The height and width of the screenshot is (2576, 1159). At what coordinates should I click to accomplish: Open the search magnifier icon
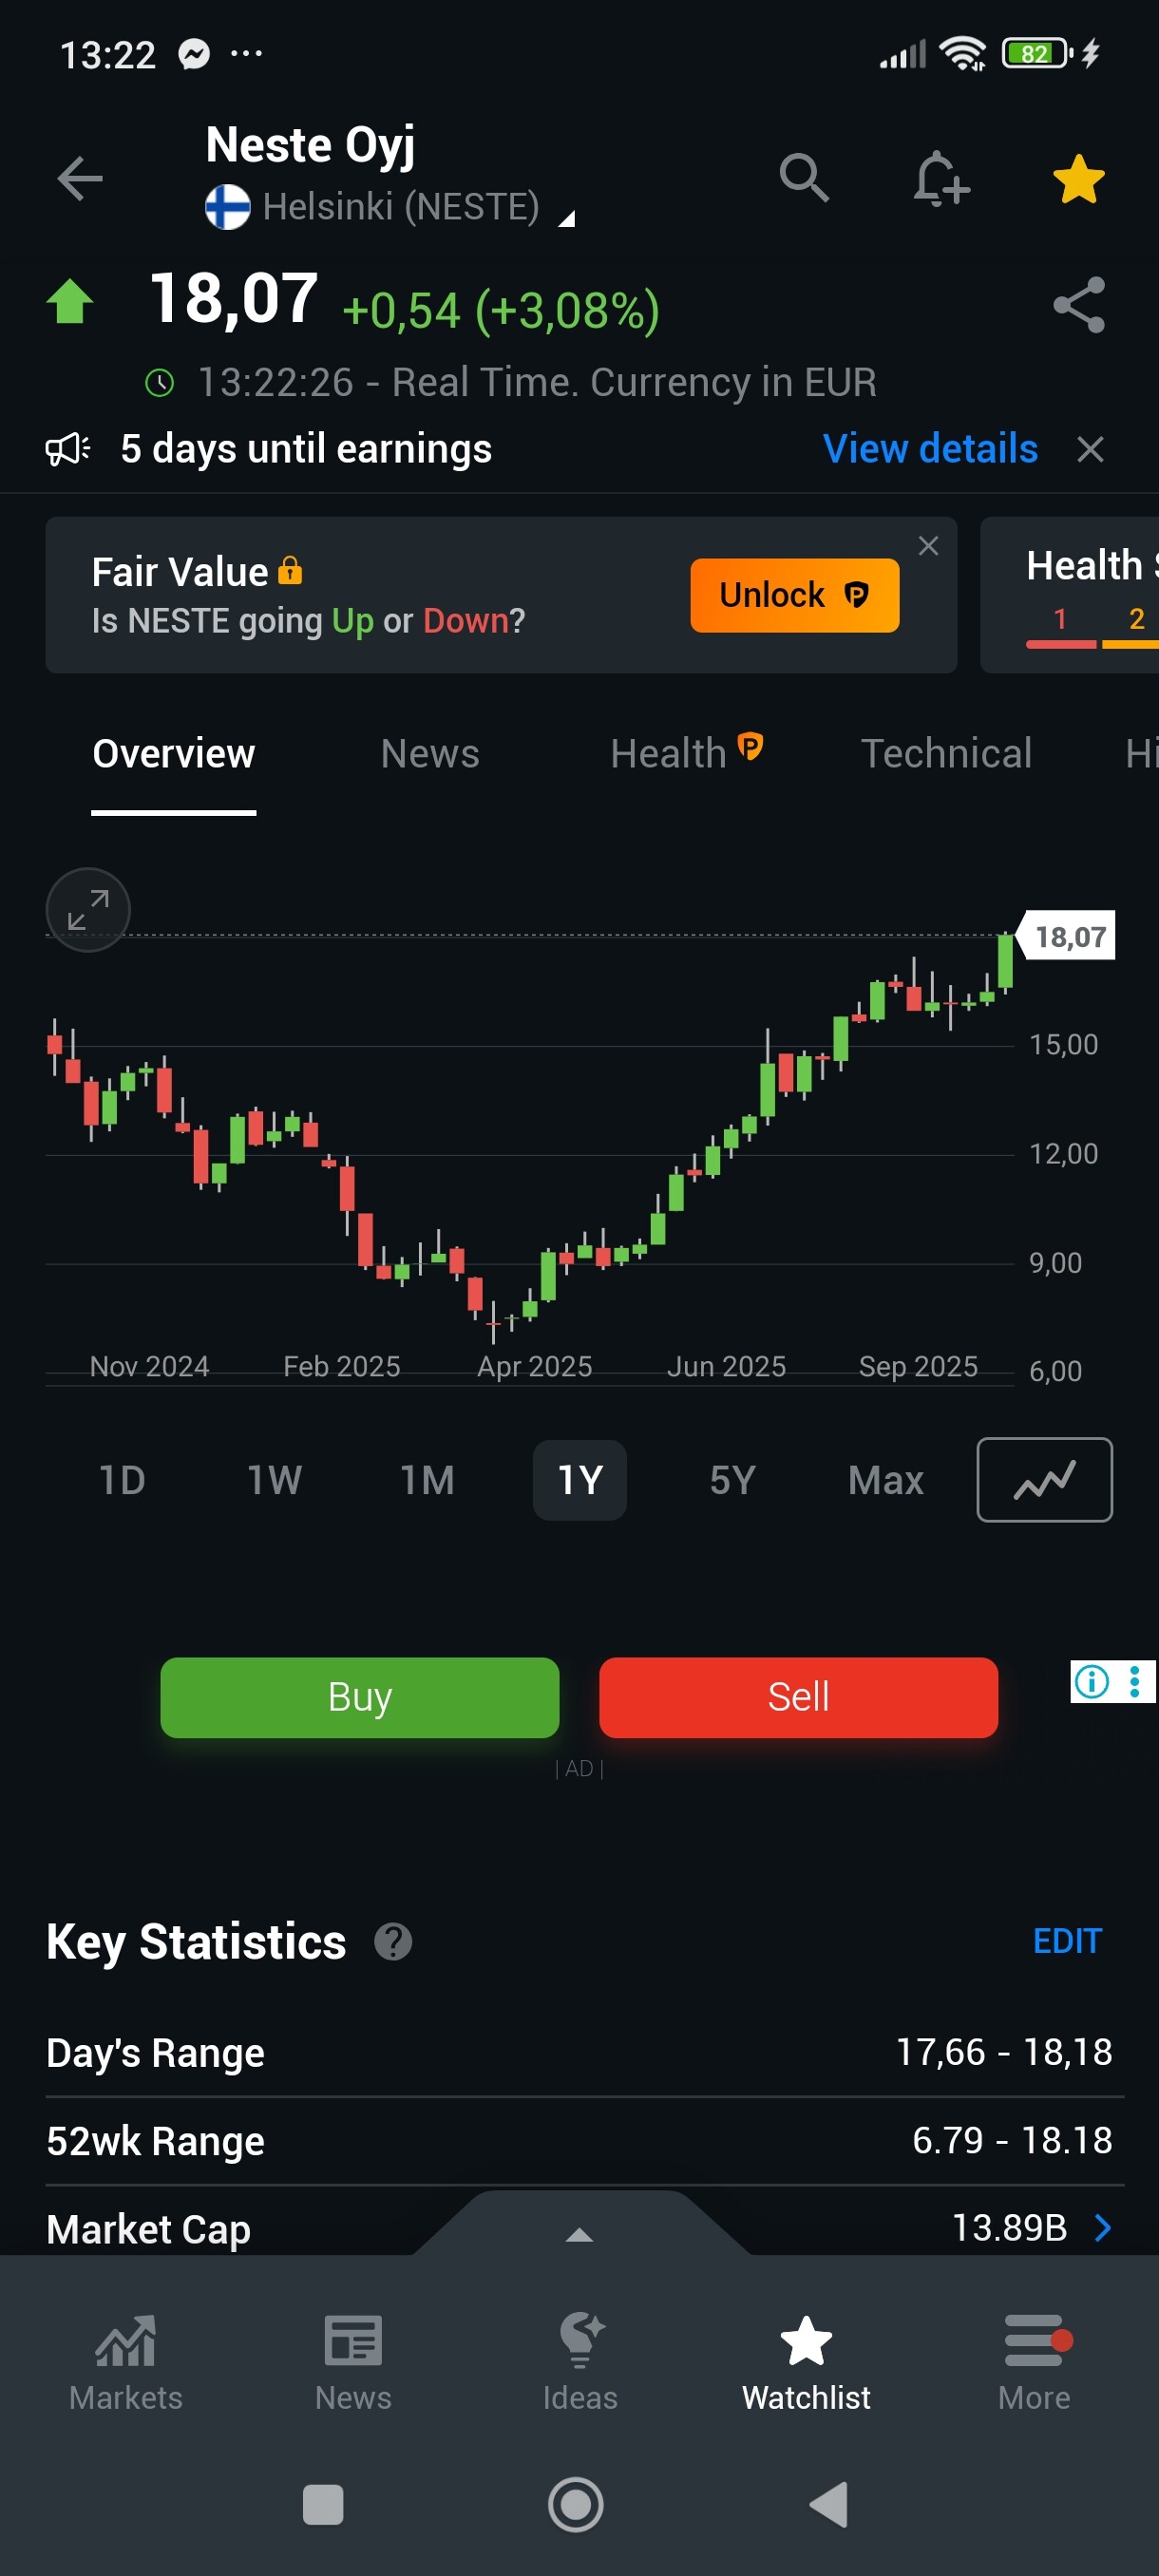804,179
